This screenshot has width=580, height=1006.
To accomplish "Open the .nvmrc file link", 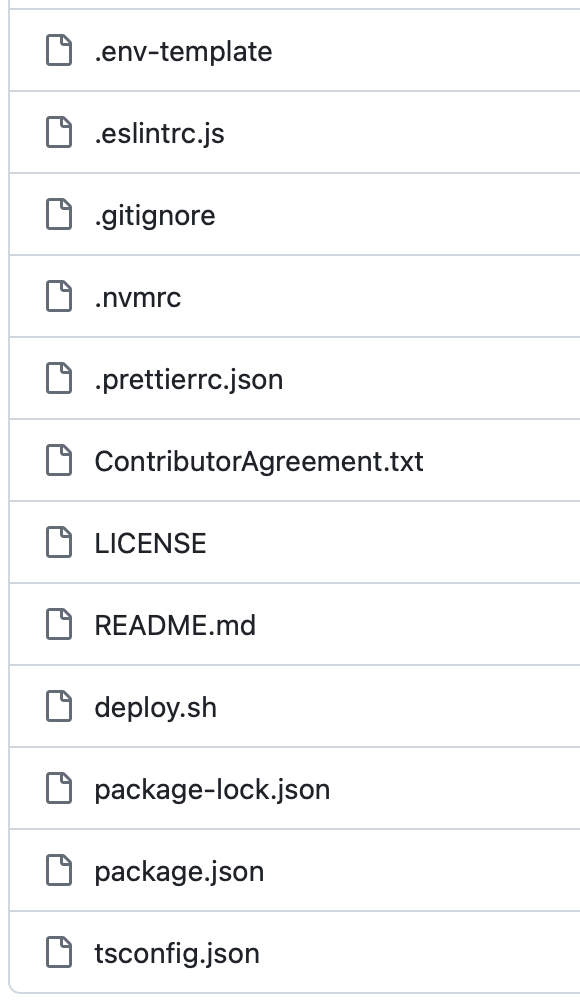I will tap(138, 298).
